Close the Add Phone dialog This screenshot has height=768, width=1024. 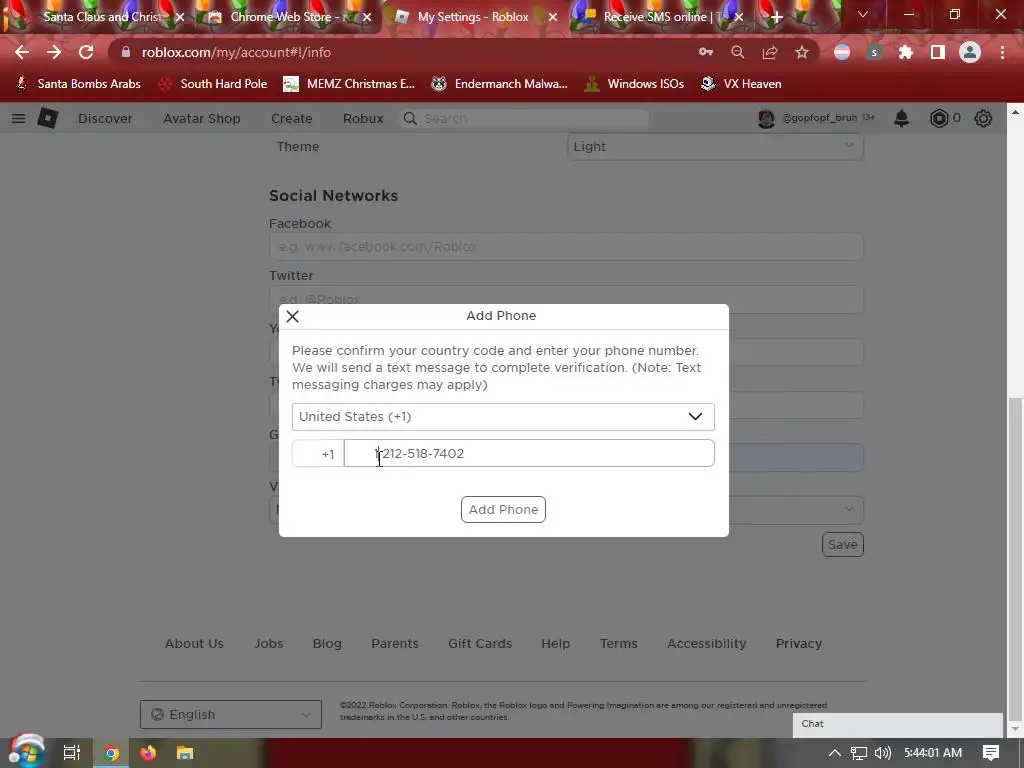point(293,317)
